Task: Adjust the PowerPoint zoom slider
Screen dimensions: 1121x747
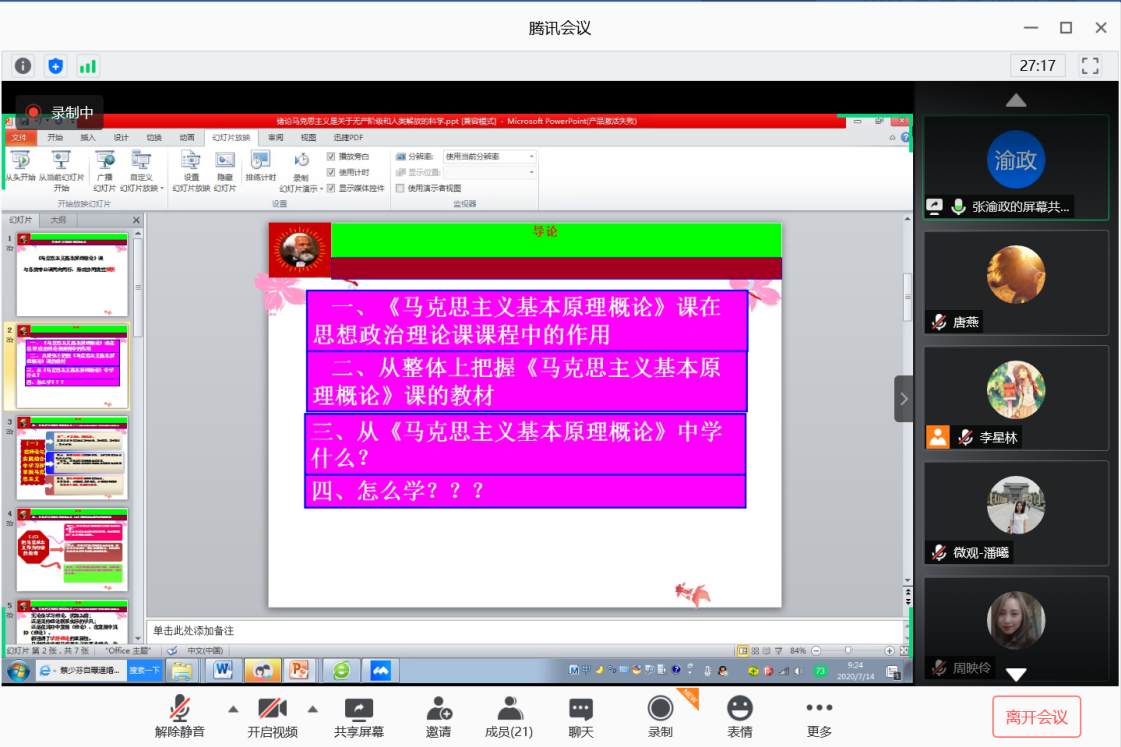Action: pyautogui.click(x=849, y=650)
